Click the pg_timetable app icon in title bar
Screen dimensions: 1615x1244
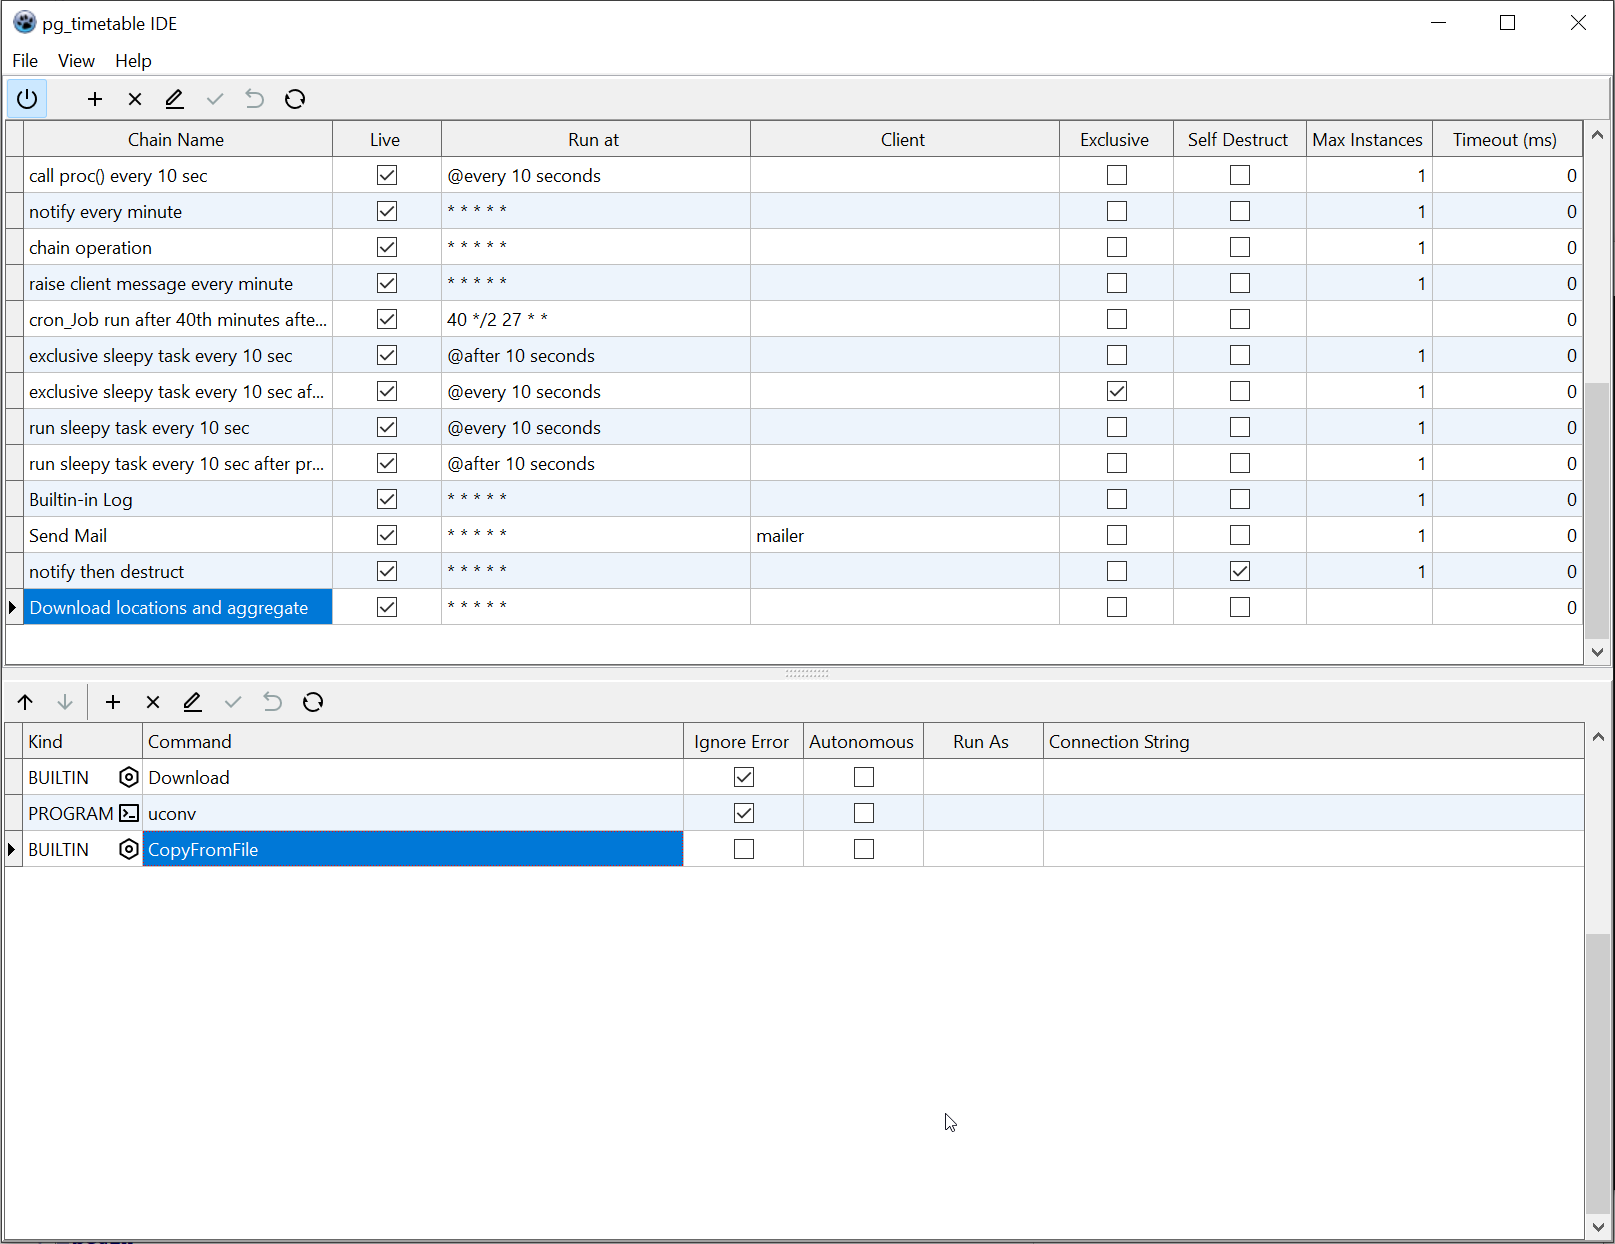(24, 22)
